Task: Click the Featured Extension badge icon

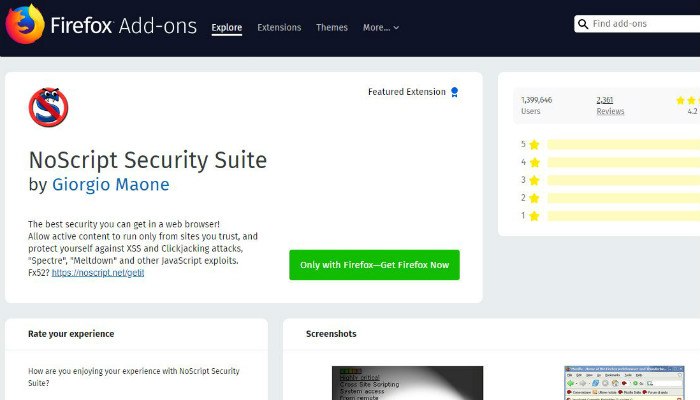Action: [454, 92]
